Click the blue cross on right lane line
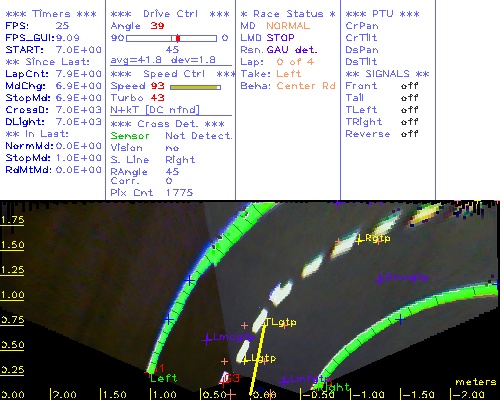This screenshot has height=400, width=500. 401,320
